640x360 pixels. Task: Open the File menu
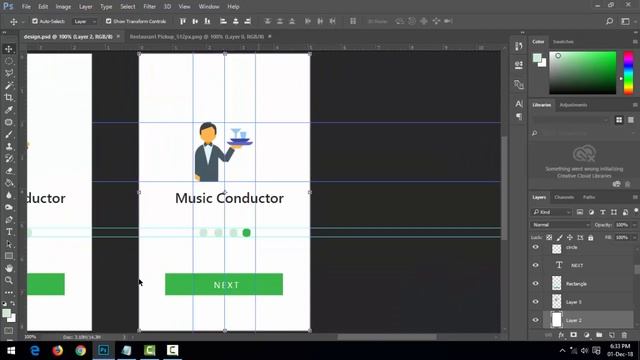[x=26, y=7]
